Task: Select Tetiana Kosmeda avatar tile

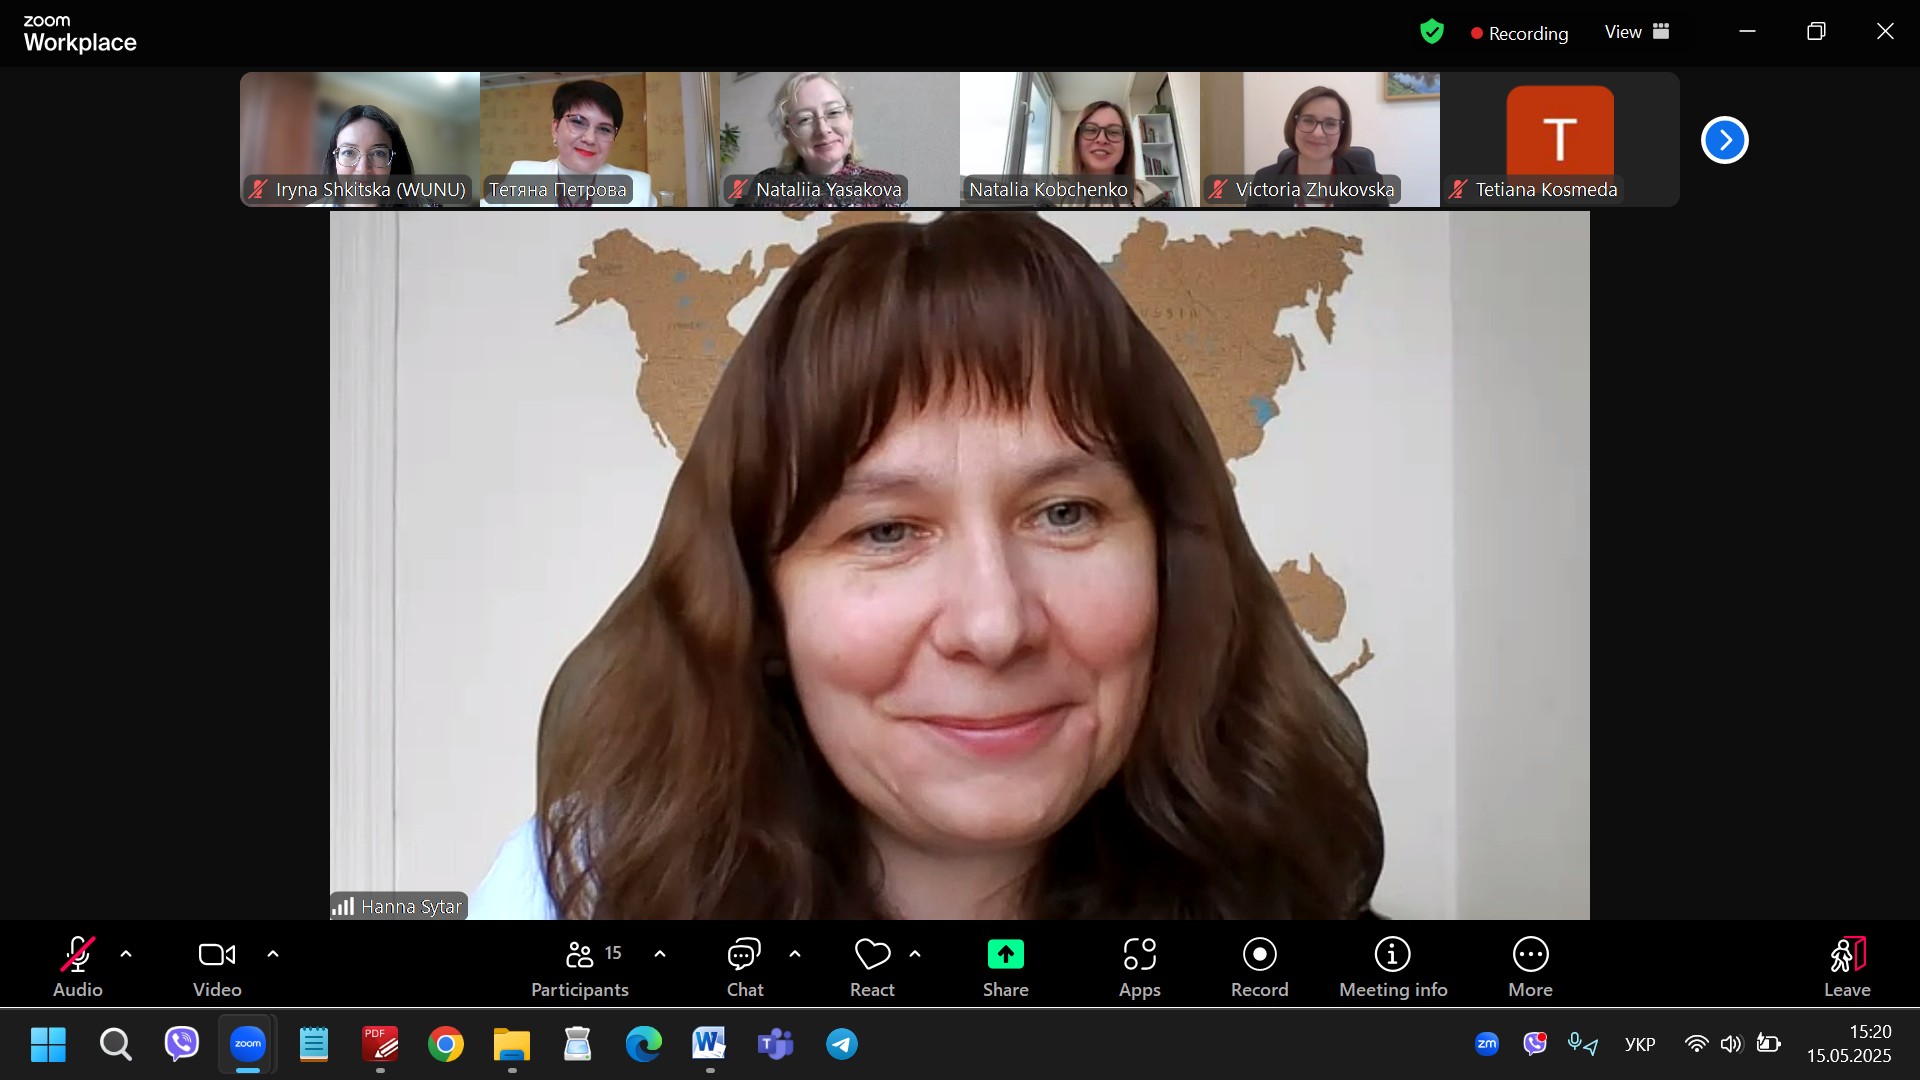Action: [1560, 139]
